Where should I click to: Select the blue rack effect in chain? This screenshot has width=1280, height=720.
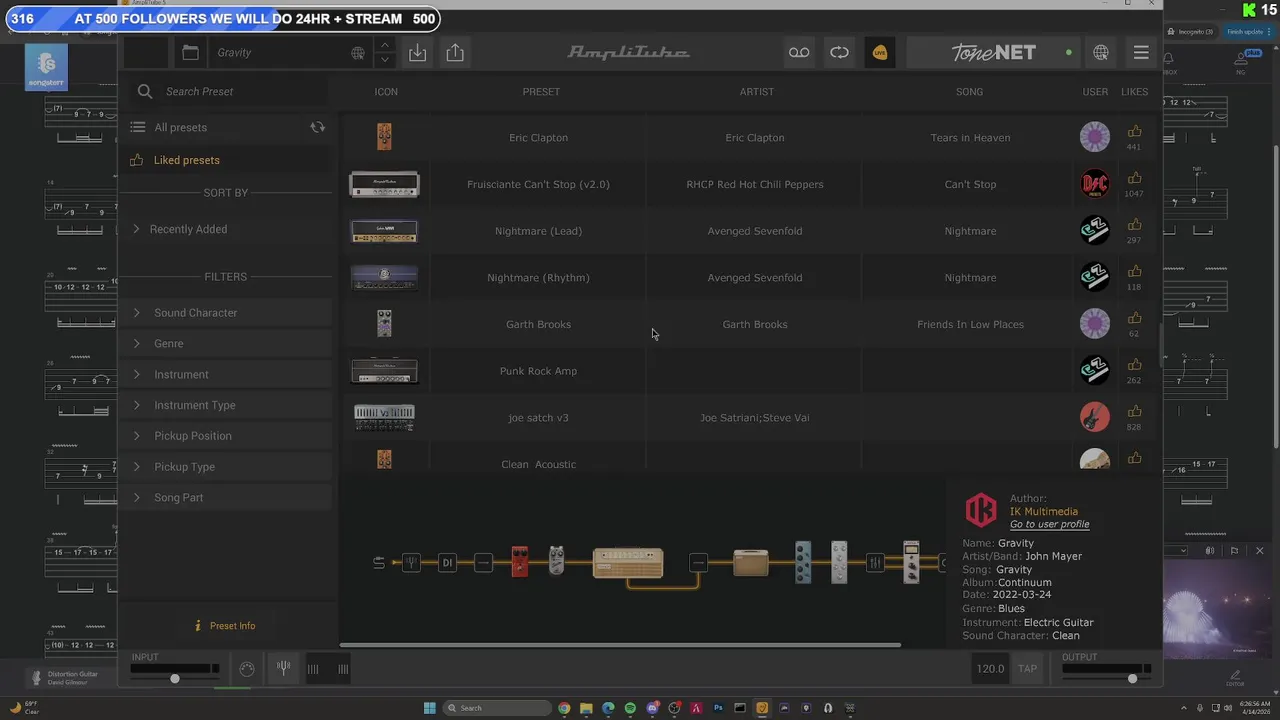pos(803,562)
